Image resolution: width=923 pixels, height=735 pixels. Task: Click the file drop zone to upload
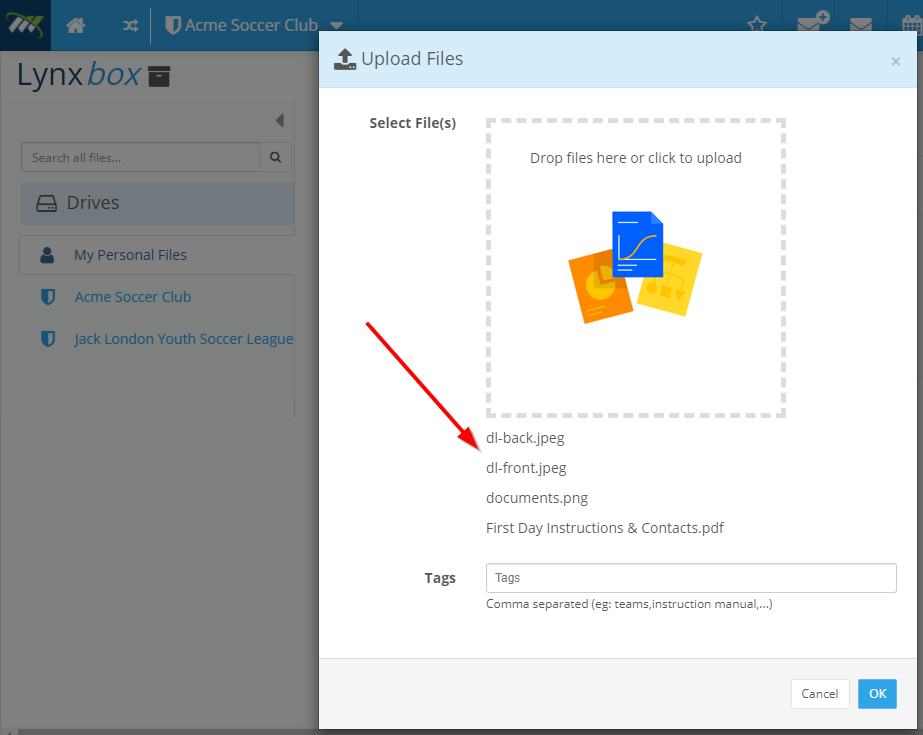coord(636,268)
